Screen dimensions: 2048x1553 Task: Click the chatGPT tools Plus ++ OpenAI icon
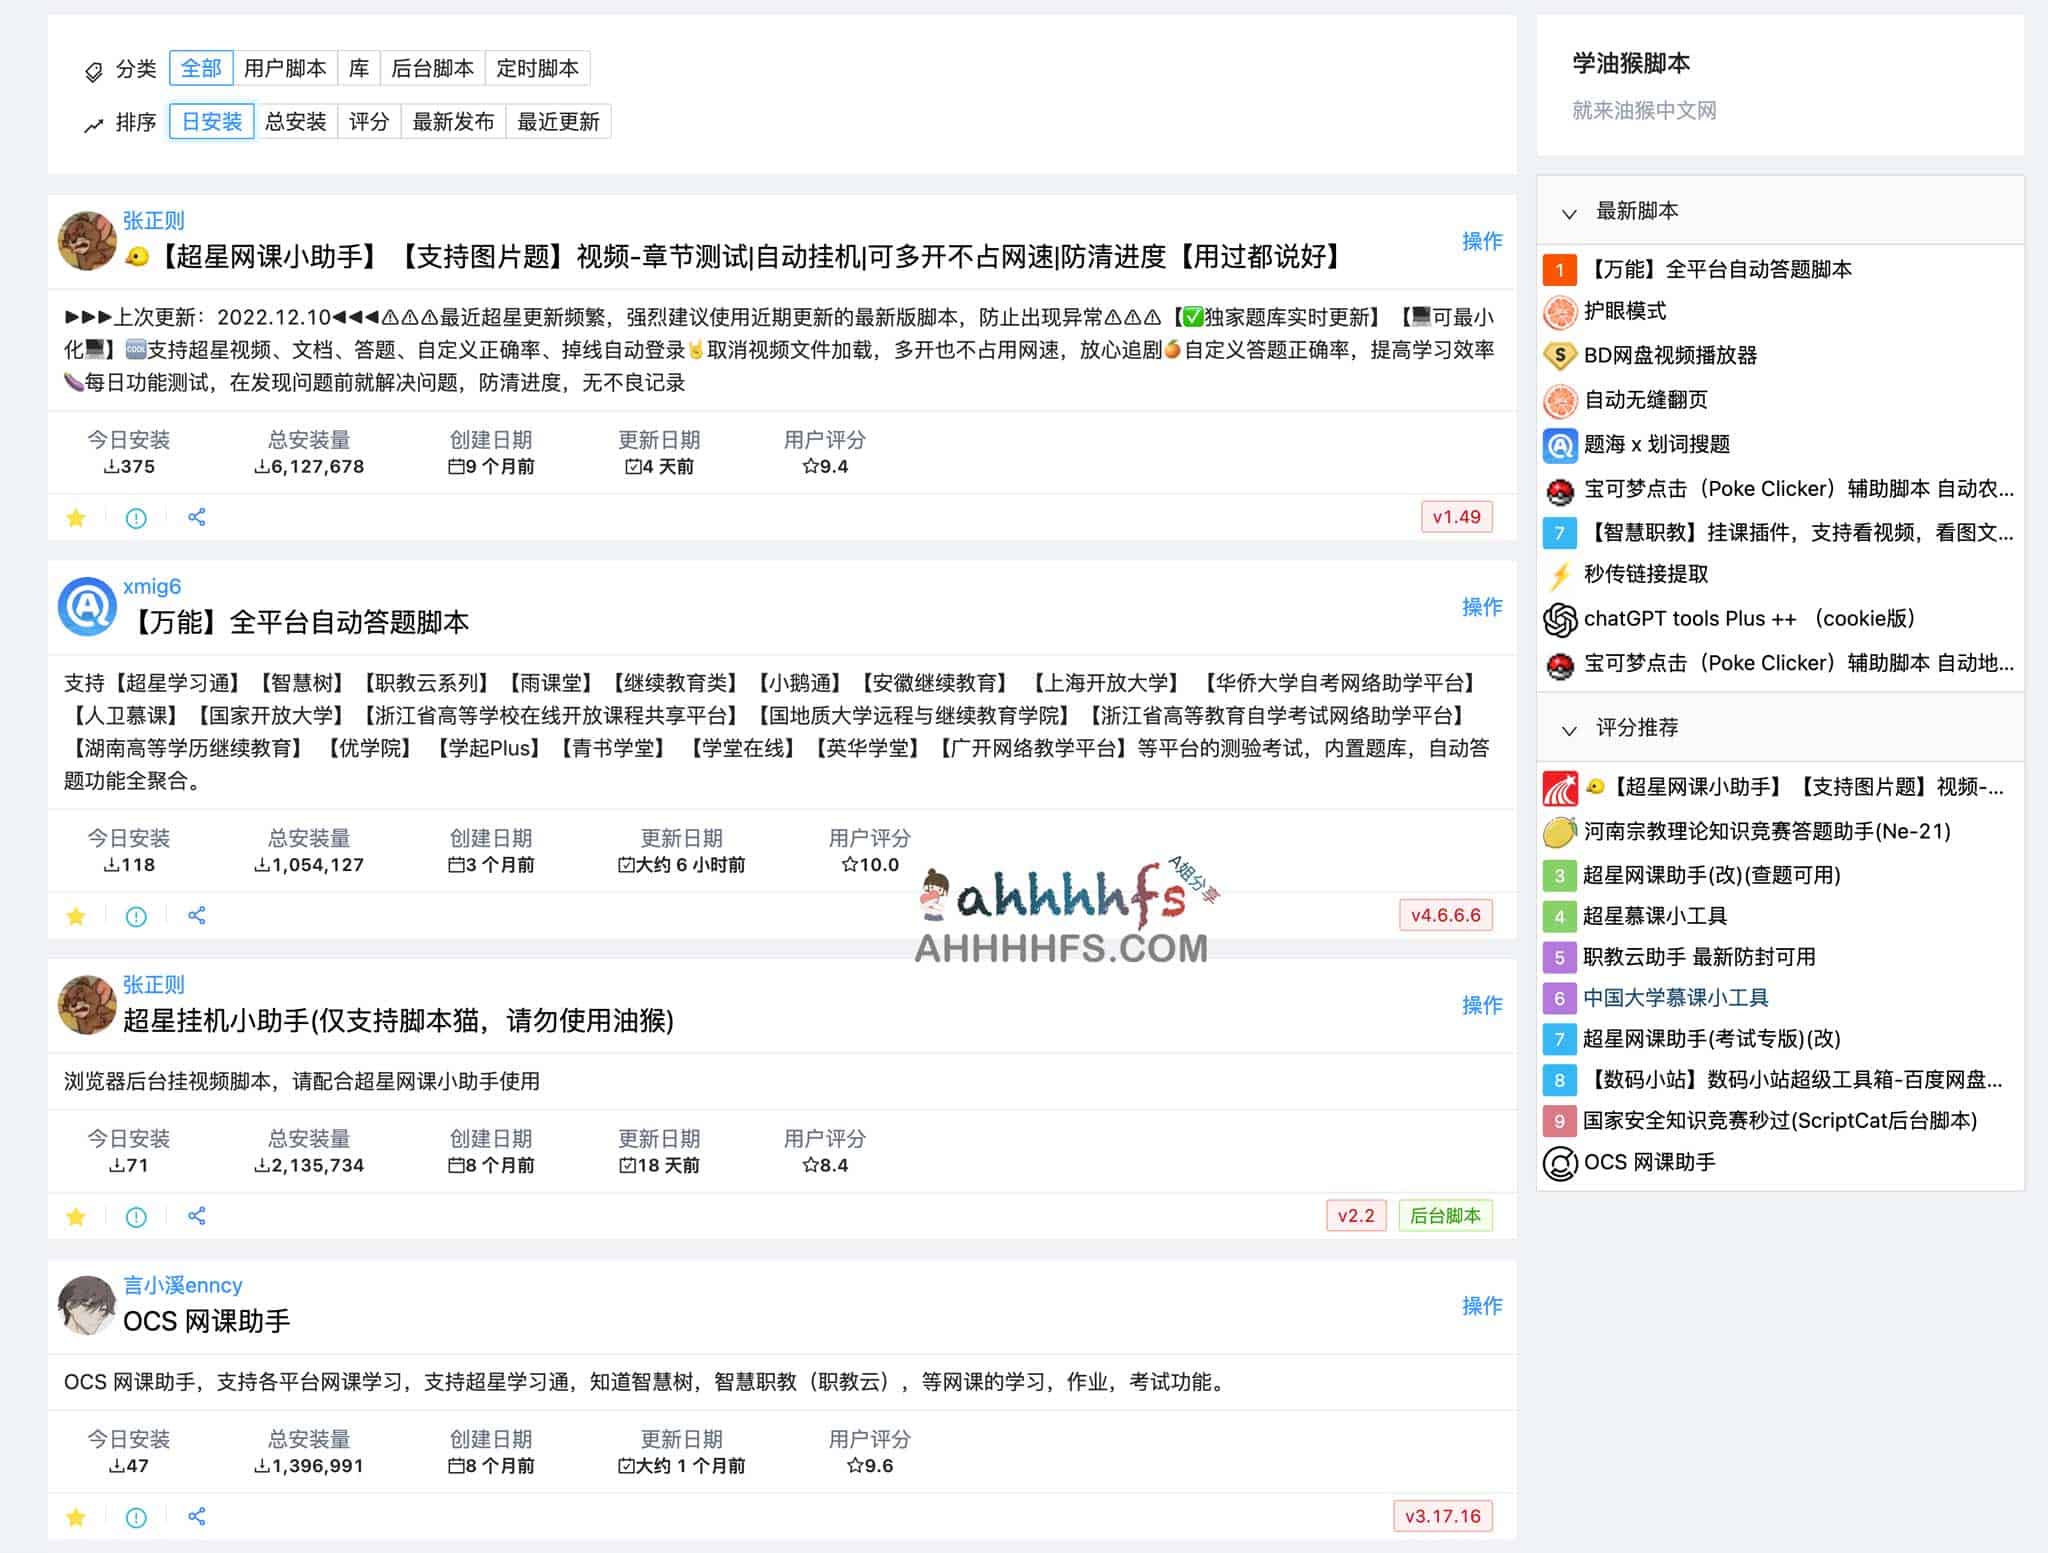point(1559,619)
